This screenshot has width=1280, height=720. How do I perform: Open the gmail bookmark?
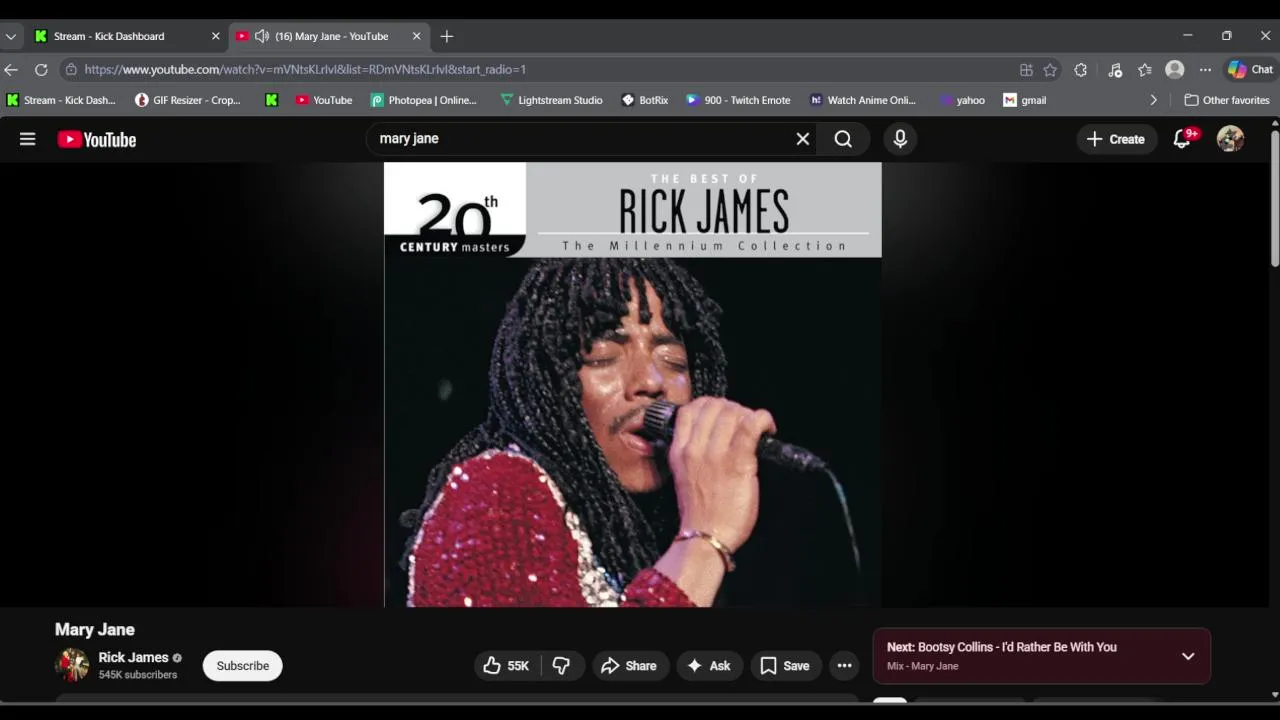(x=1025, y=100)
